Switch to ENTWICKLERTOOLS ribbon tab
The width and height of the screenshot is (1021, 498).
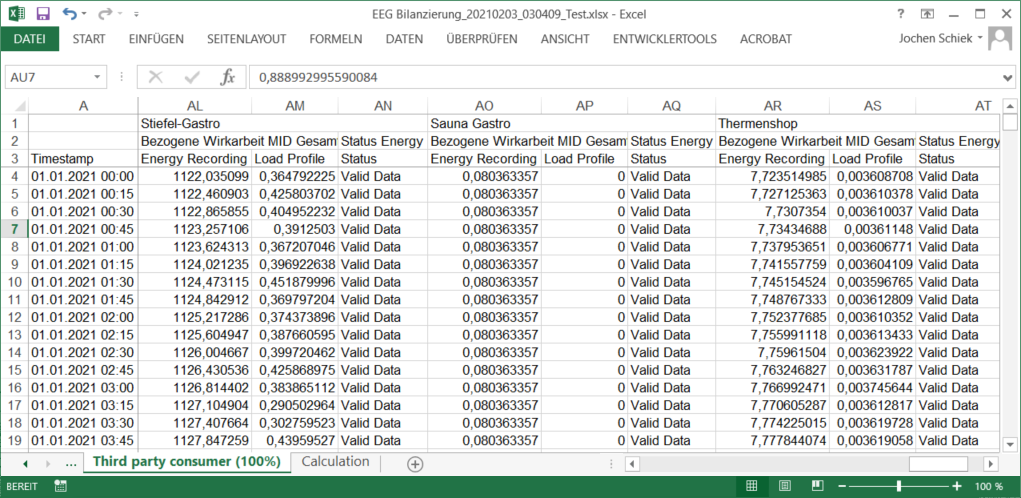click(x=665, y=39)
